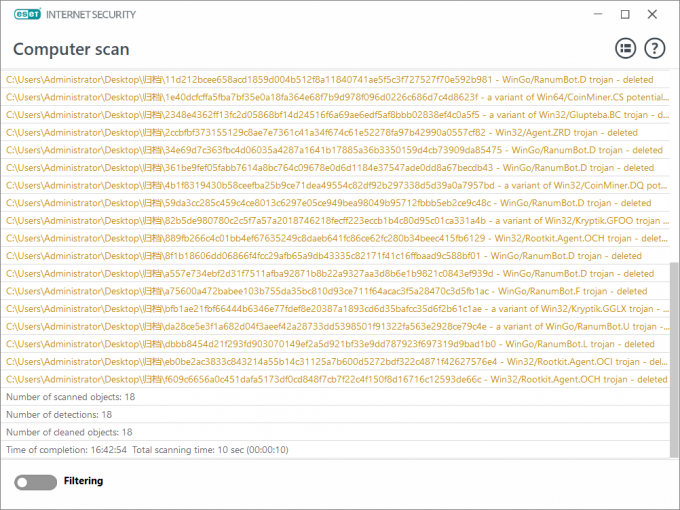Screen dimensions: 680x510
Task: Click the Number of scanned objects line
Action: 336,397
